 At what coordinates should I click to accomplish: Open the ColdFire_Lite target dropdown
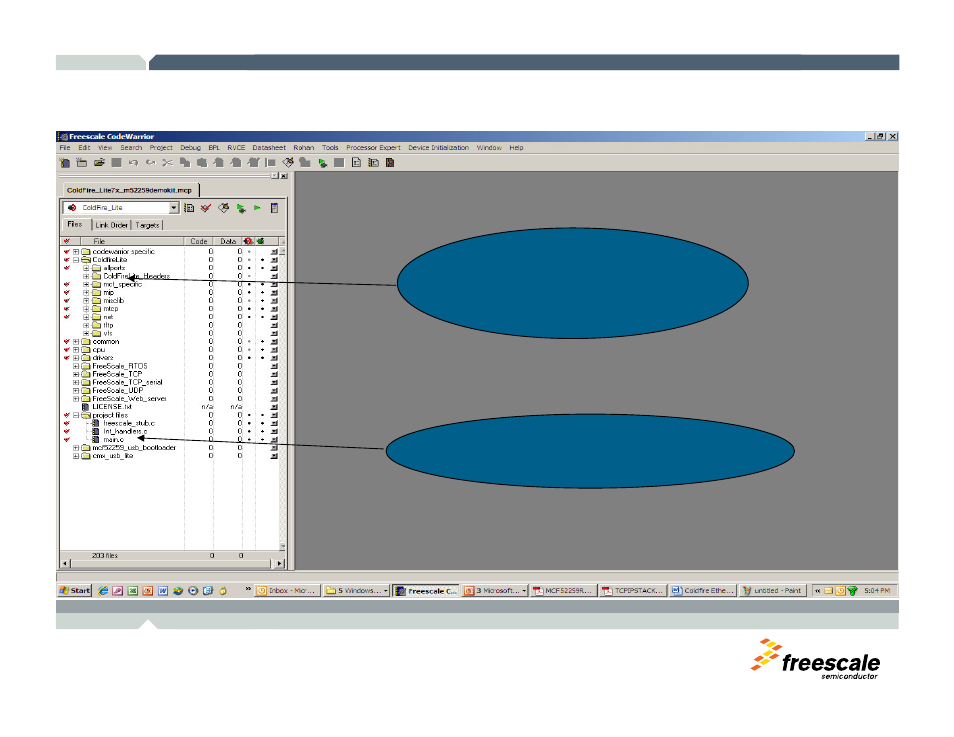tap(173, 208)
